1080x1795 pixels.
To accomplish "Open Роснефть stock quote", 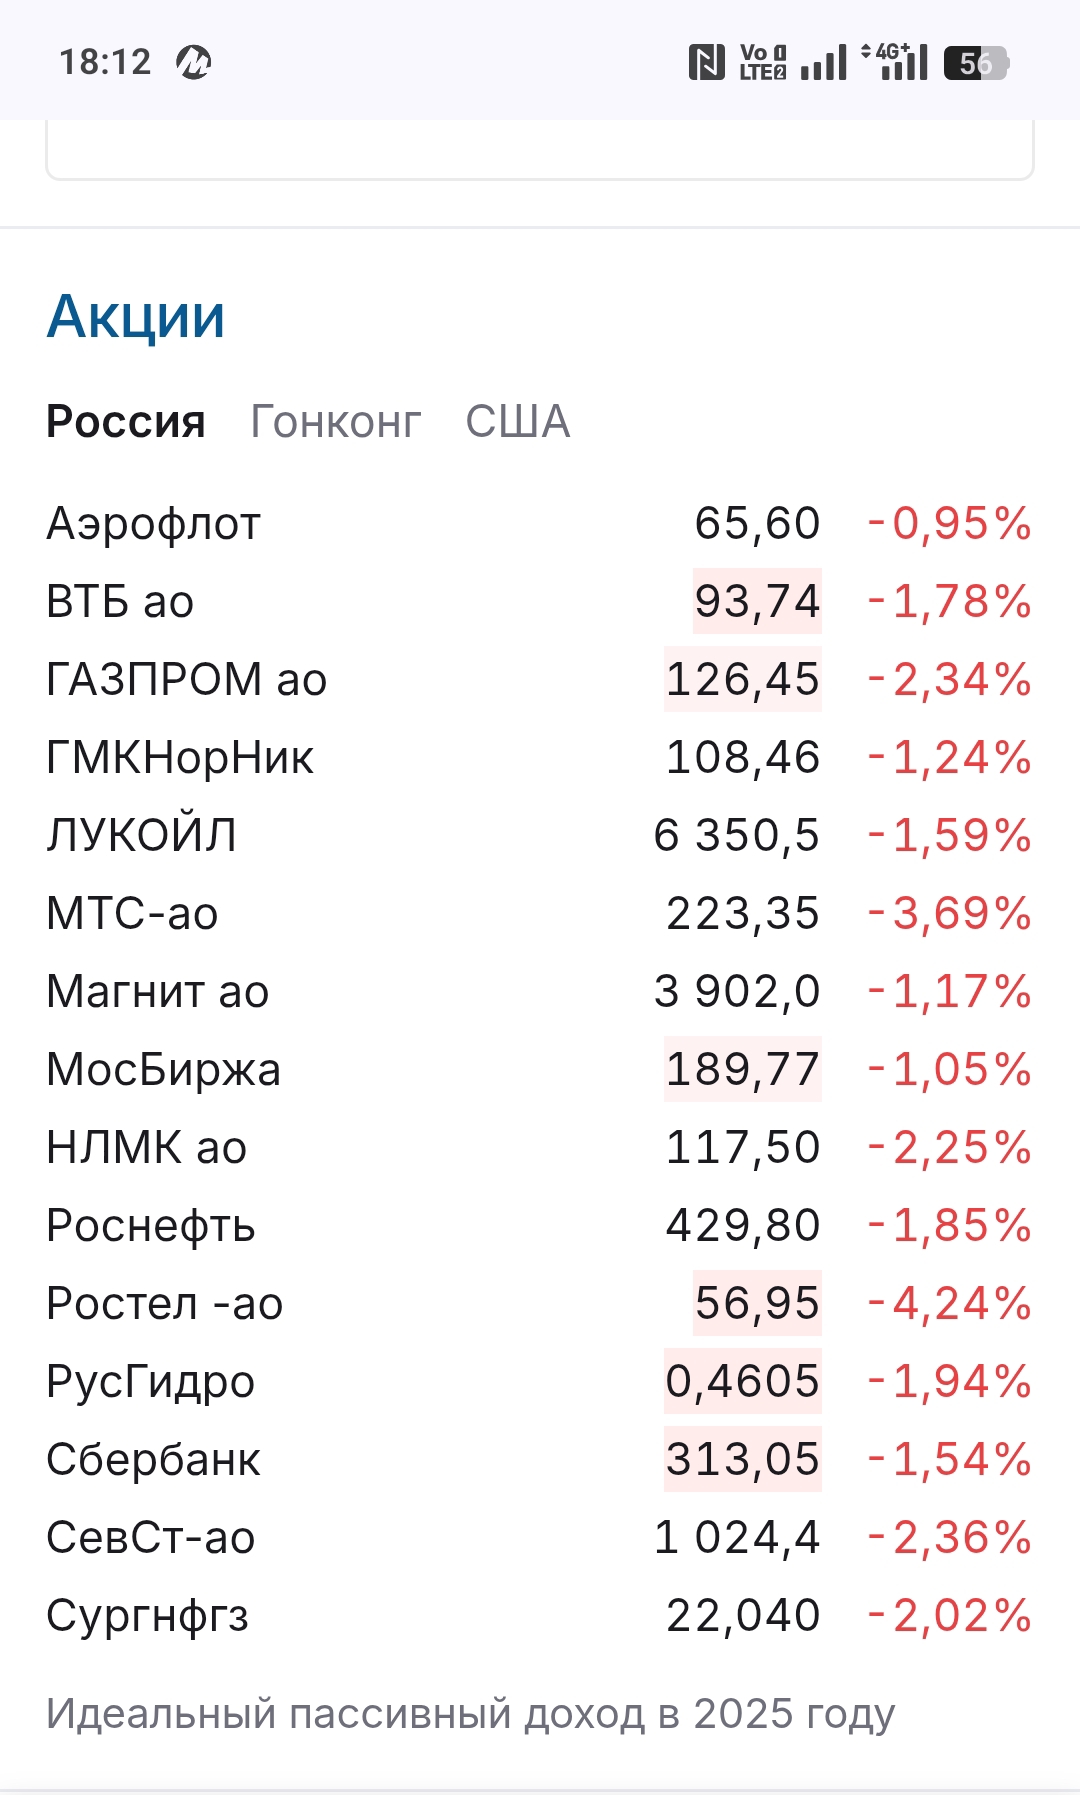I will point(151,1226).
